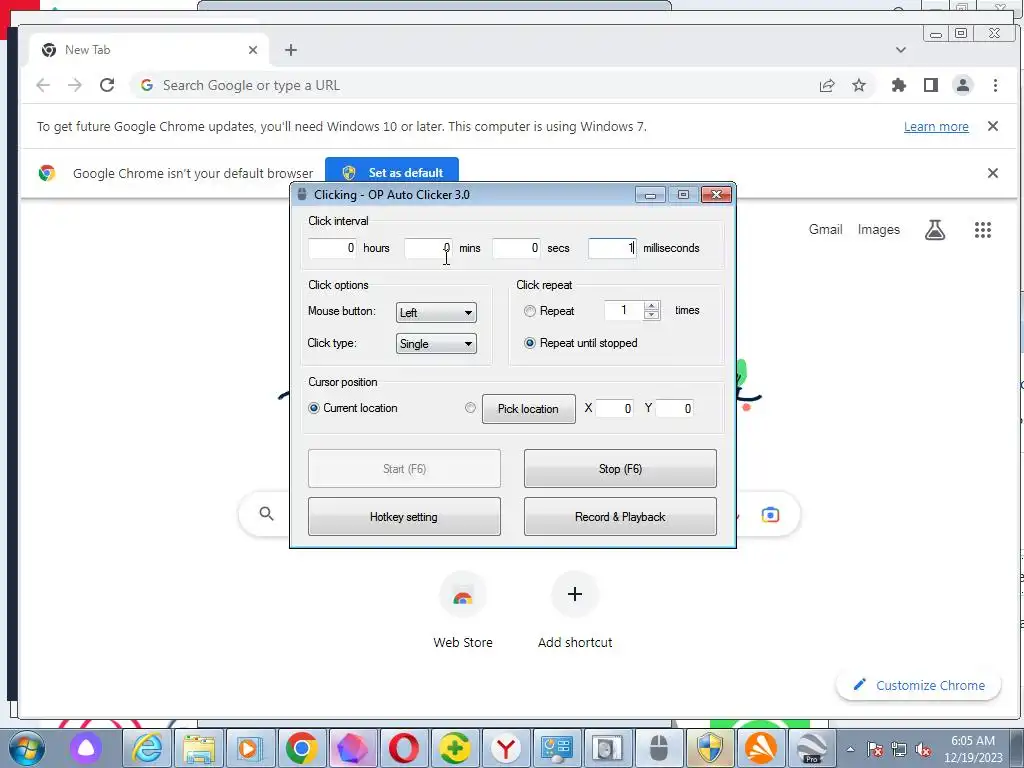1024x768 pixels.
Task: Launch Internet Explorer from taskbar
Action: (148, 748)
